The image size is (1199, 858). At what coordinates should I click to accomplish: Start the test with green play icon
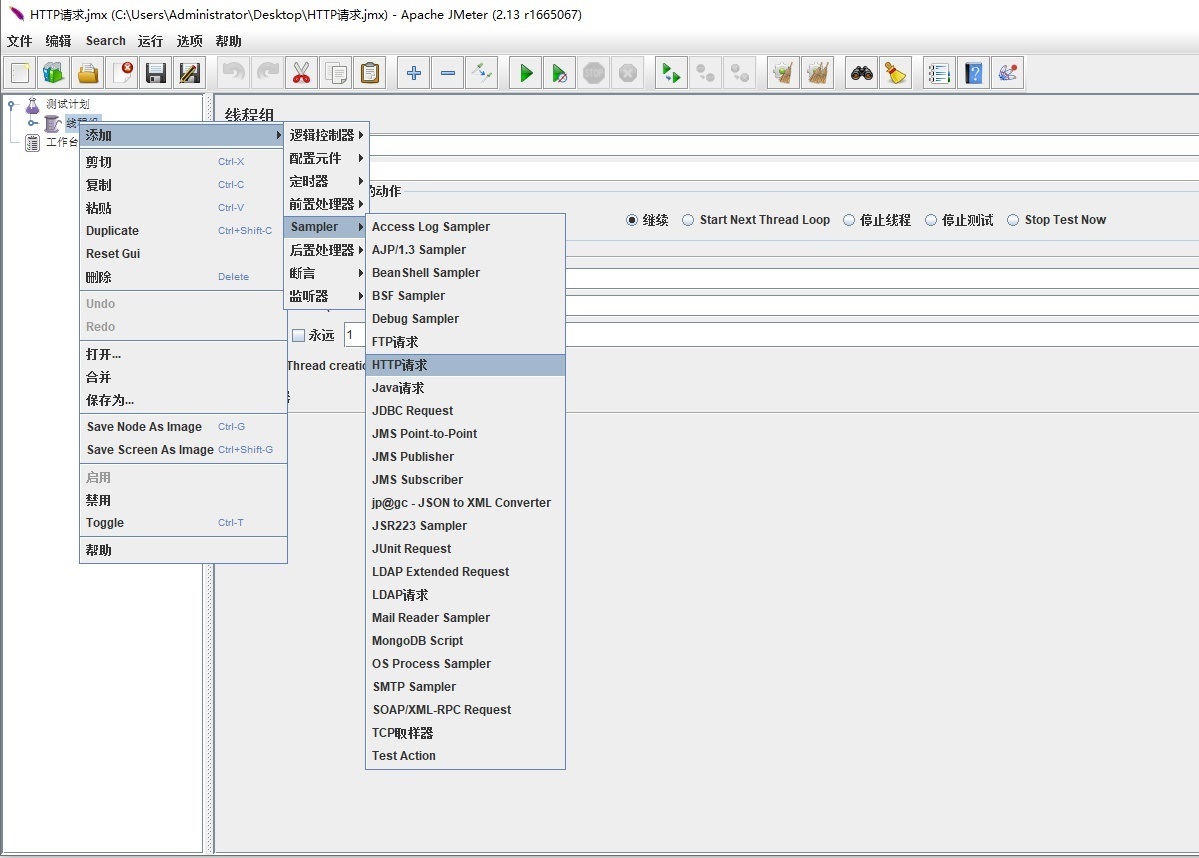pyautogui.click(x=526, y=73)
